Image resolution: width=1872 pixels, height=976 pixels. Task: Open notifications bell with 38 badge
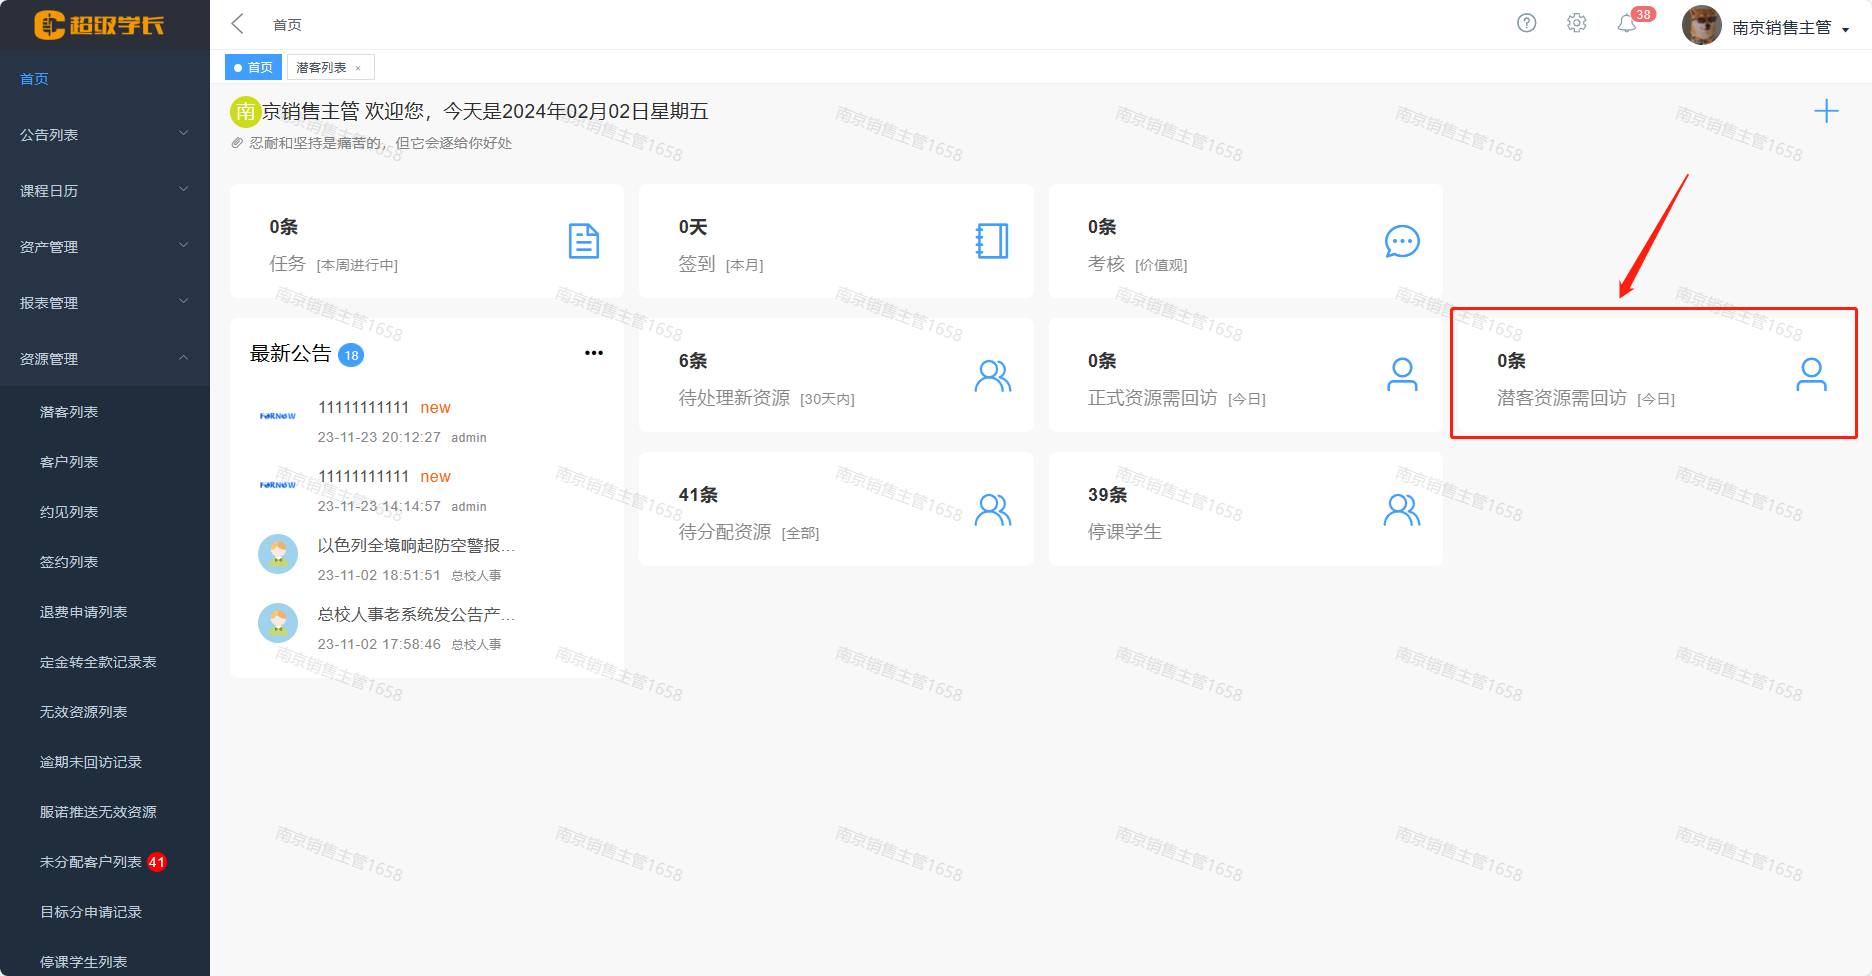tap(1627, 23)
